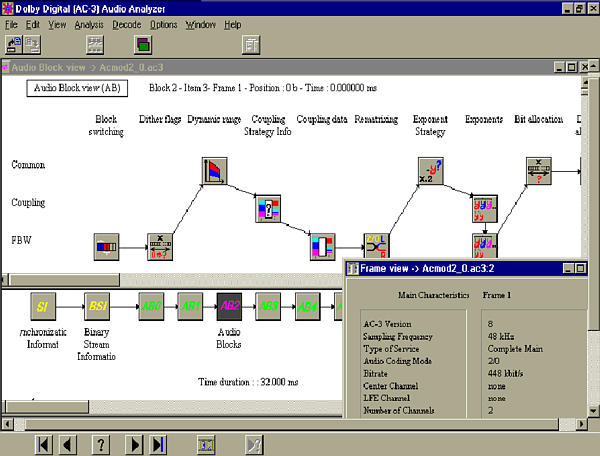Select the Exponents icon in FBW row

[x=485, y=246]
